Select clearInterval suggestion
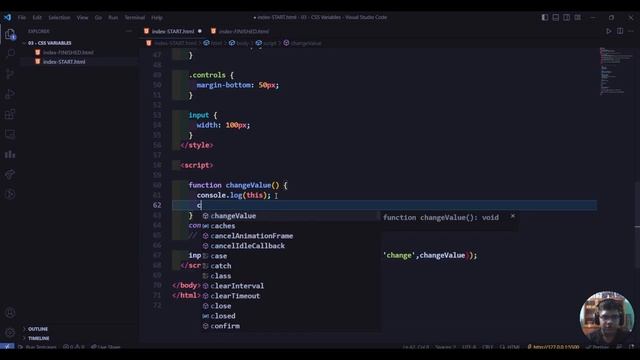Viewport: 640px width, 360px height. [290, 286]
